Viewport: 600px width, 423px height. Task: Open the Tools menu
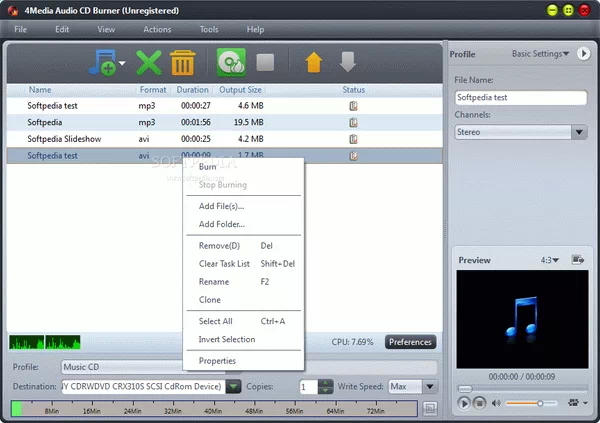click(208, 30)
